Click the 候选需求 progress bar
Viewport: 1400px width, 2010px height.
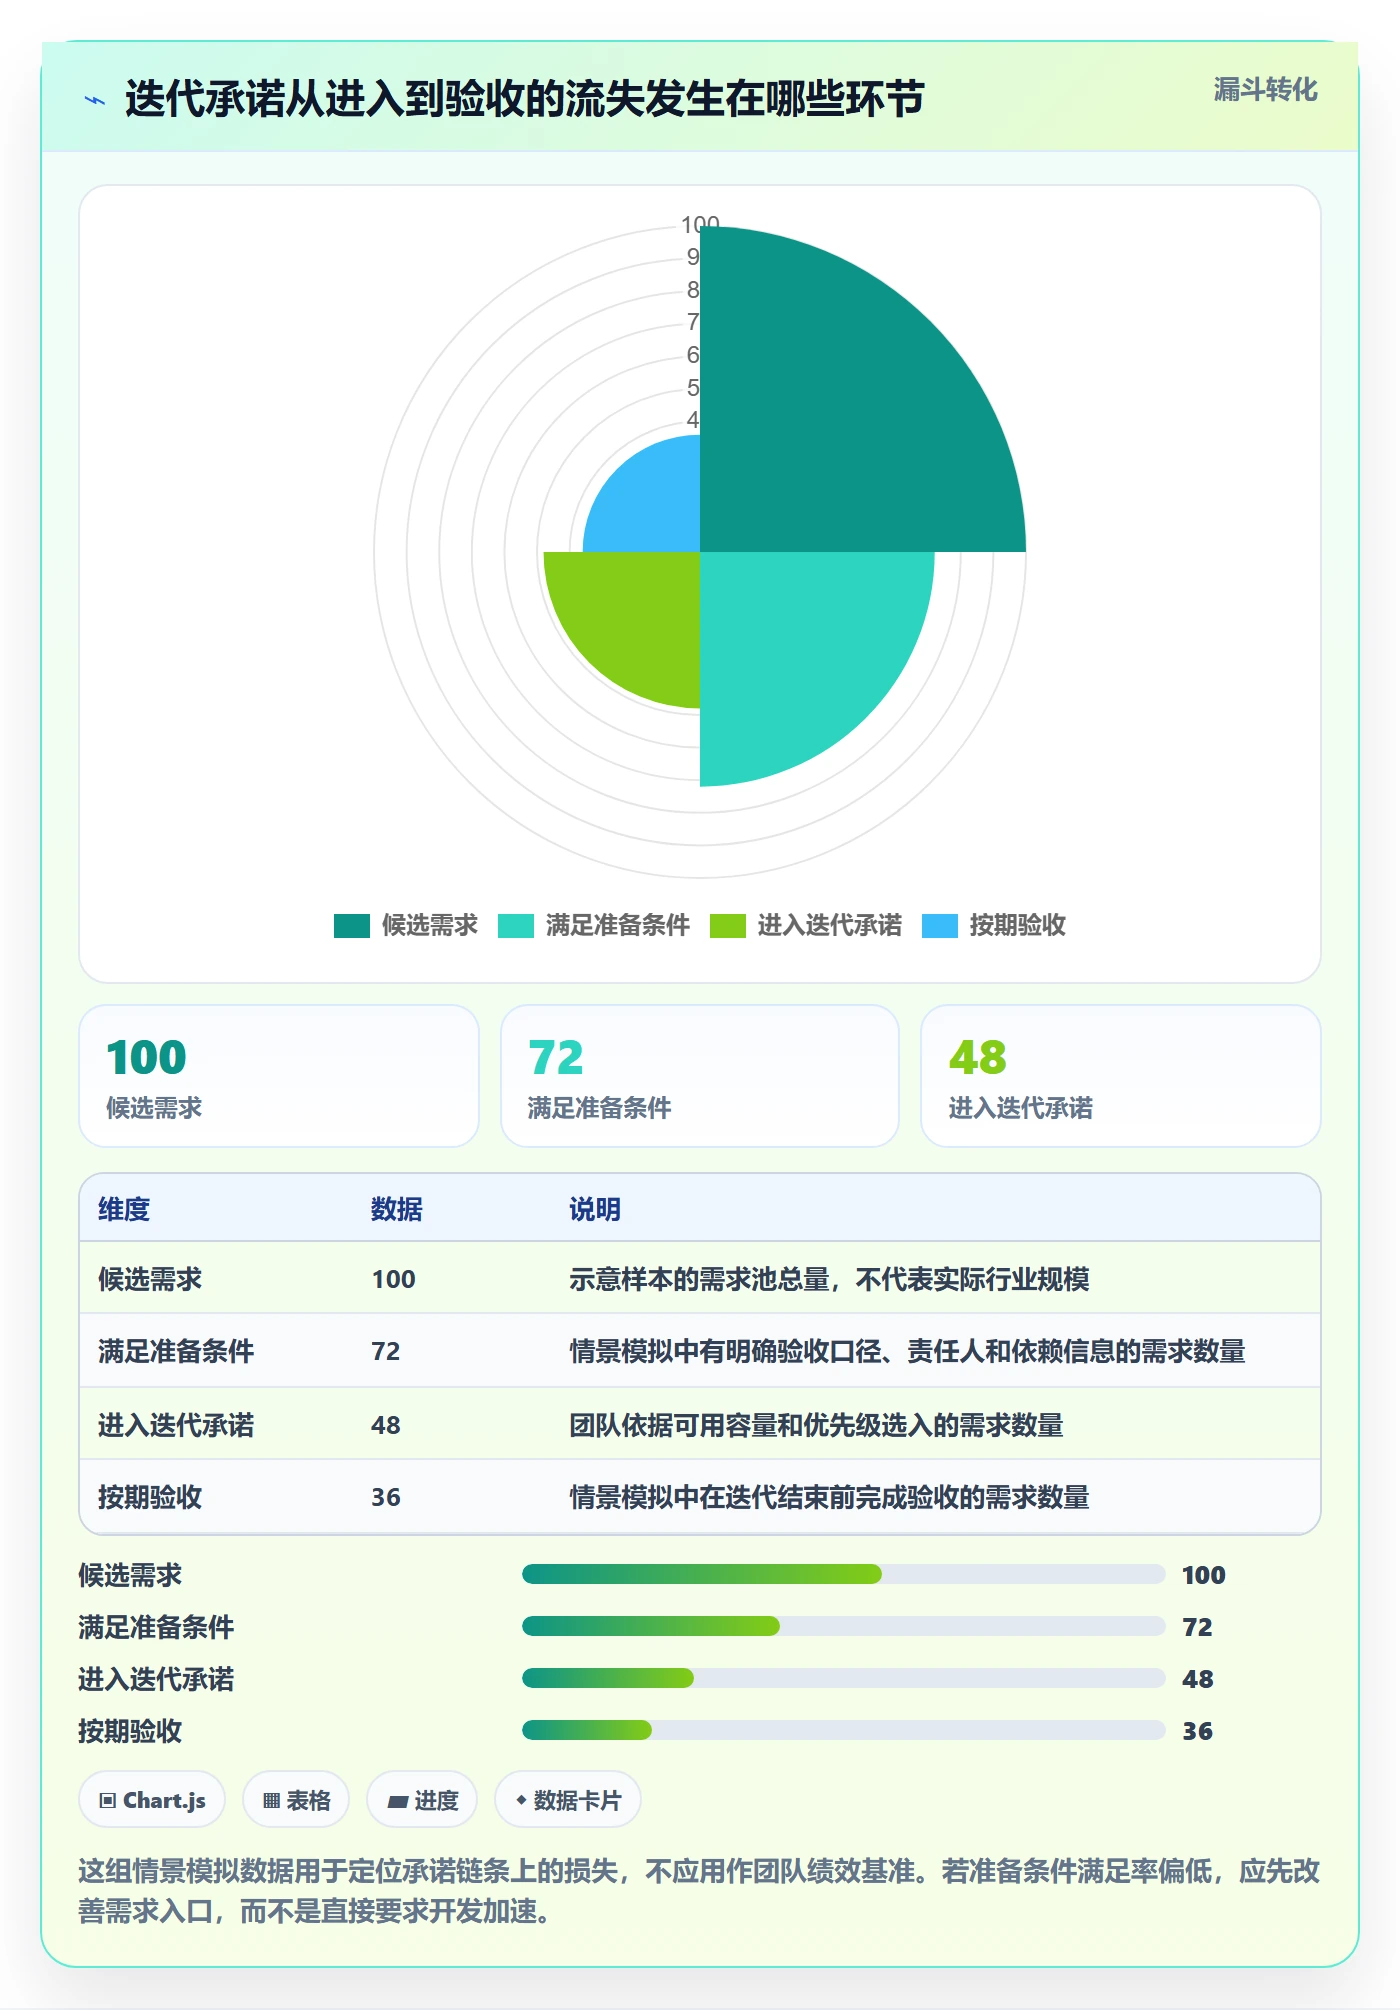click(843, 1574)
